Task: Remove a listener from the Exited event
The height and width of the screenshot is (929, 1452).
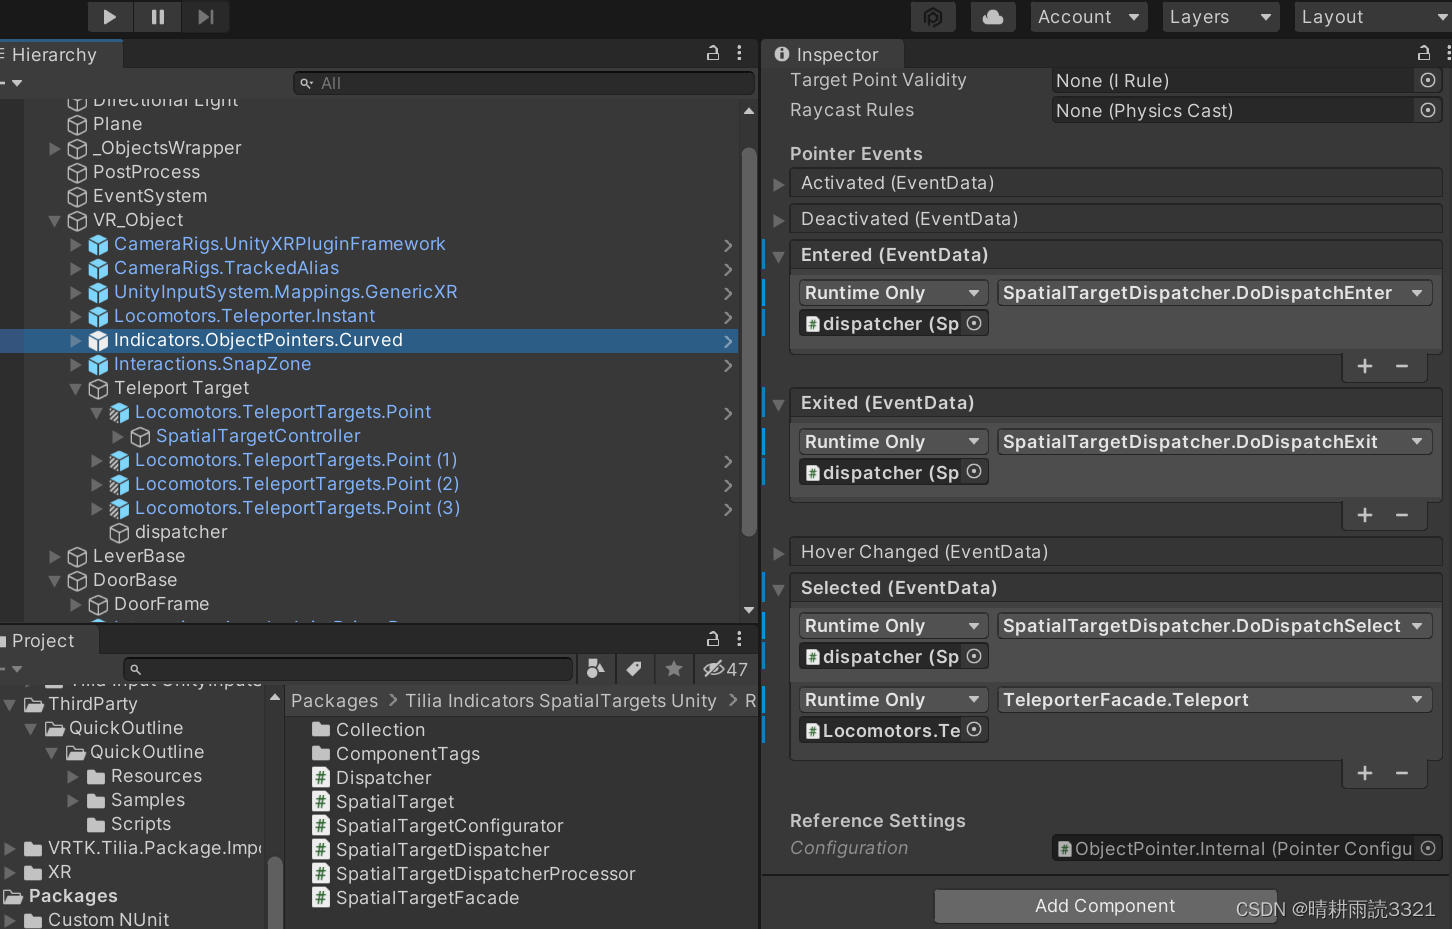Action: 1402,515
